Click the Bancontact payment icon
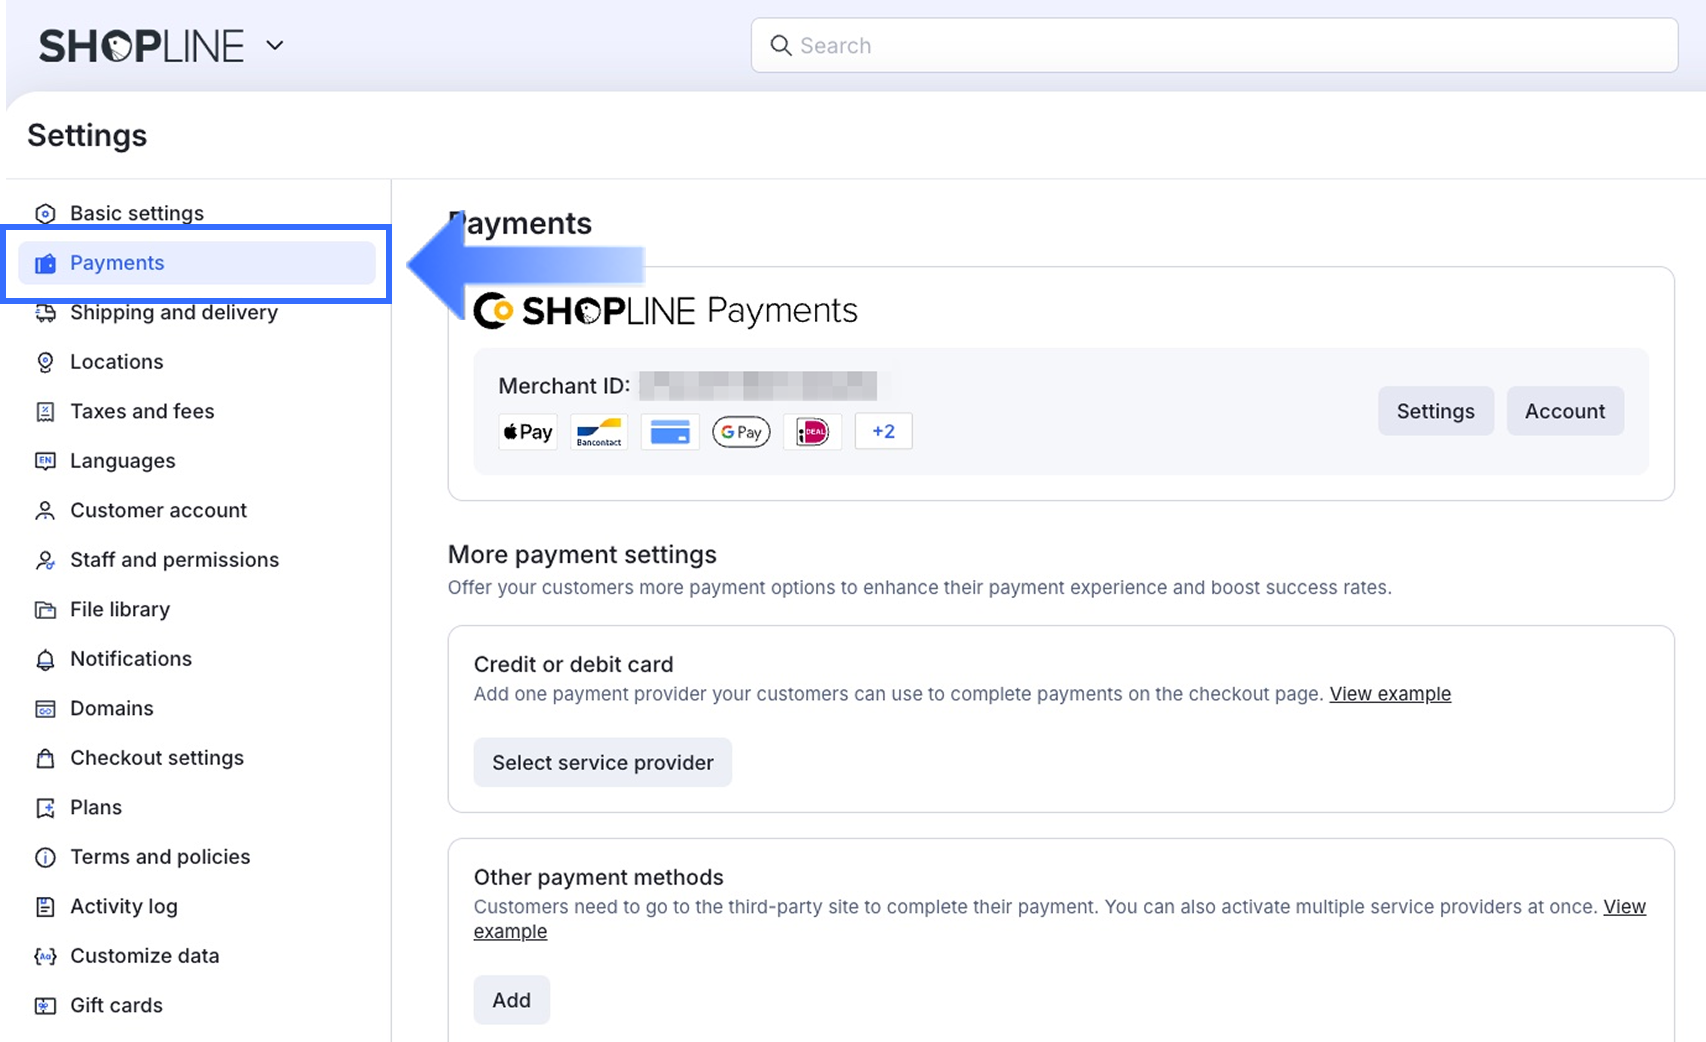This screenshot has height=1042, width=1706. coord(599,432)
